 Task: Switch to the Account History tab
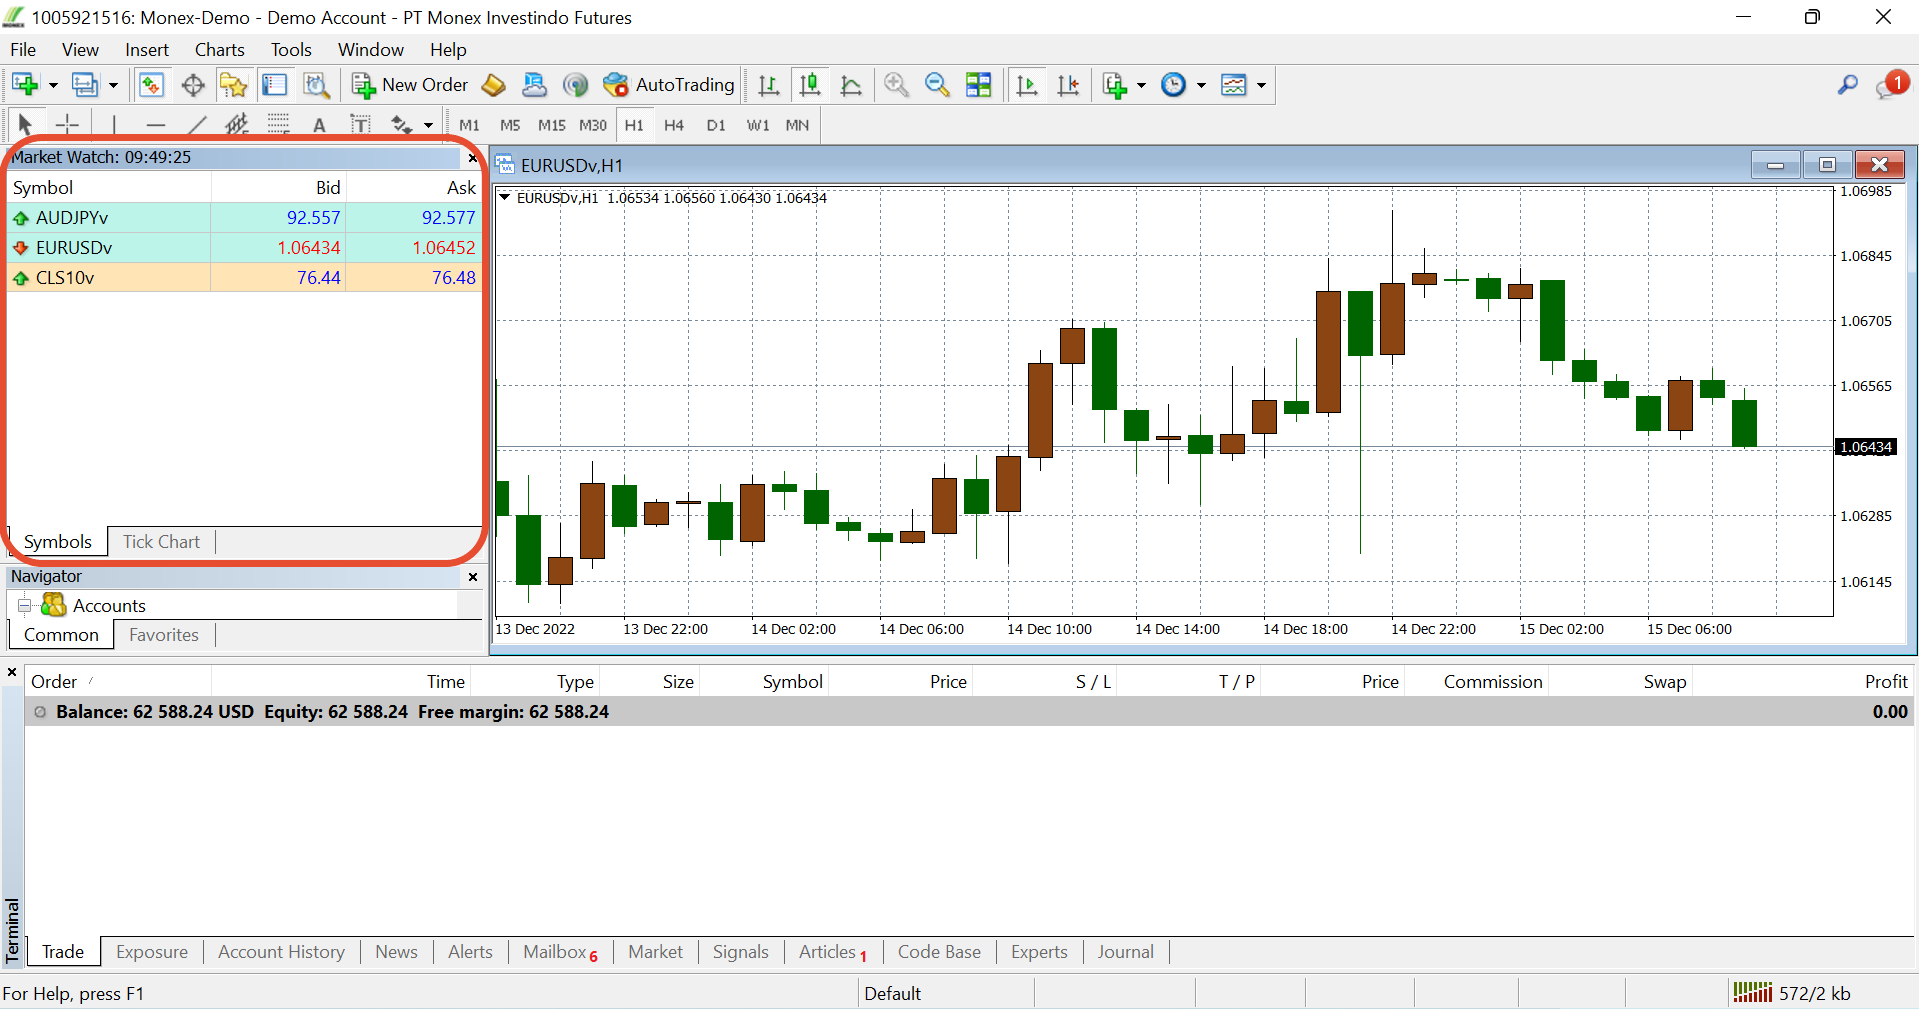pyautogui.click(x=281, y=952)
